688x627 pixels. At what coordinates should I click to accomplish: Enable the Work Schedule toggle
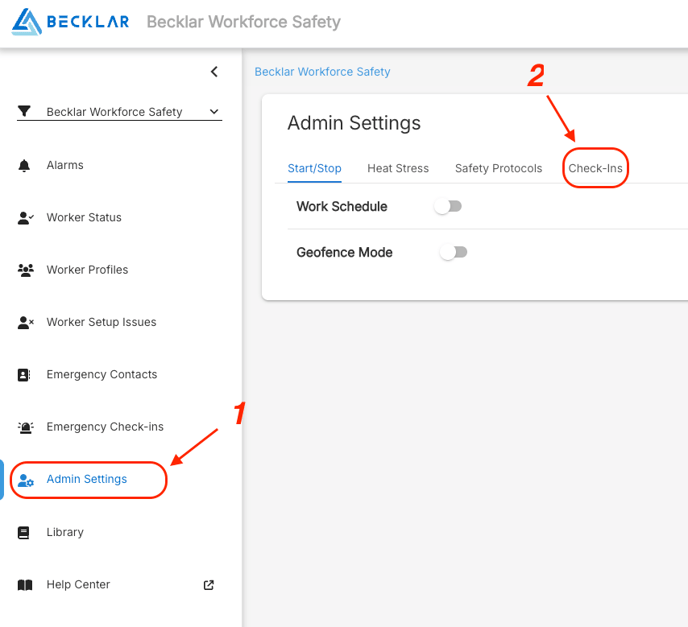[x=449, y=207]
